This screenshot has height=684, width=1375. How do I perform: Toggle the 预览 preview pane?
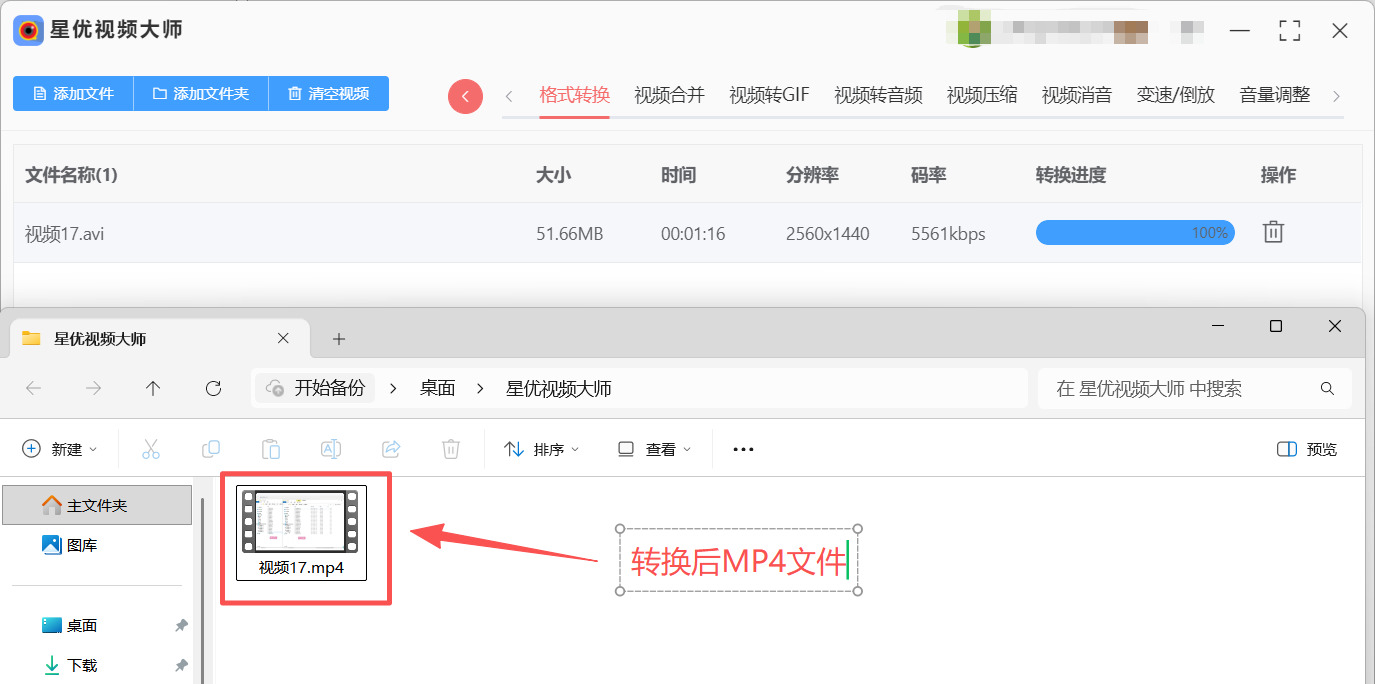point(1307,450)
